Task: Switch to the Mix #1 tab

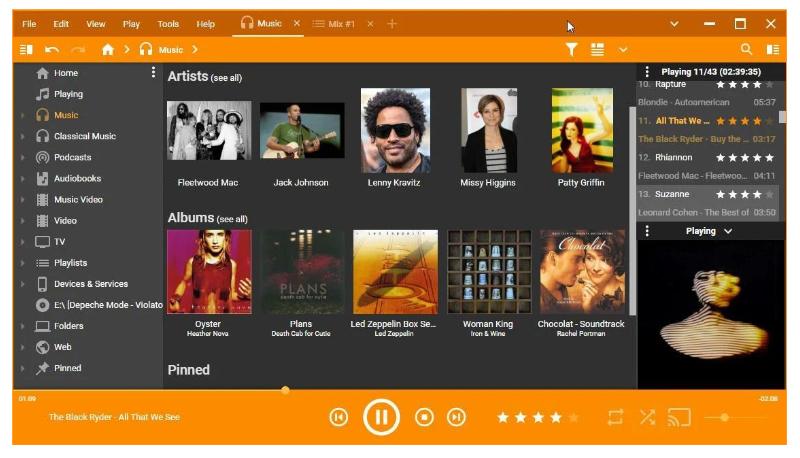Action: coord(334,24)
